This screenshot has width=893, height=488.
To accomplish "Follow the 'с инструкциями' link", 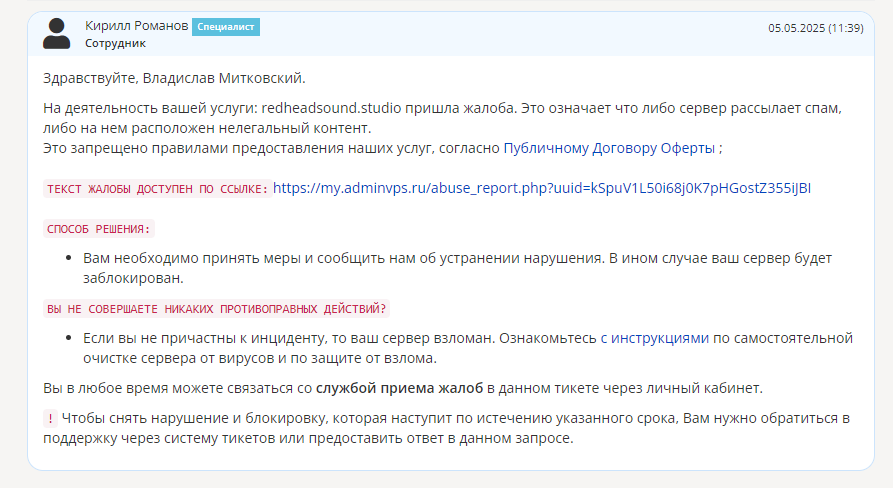I will coord(654,338).
